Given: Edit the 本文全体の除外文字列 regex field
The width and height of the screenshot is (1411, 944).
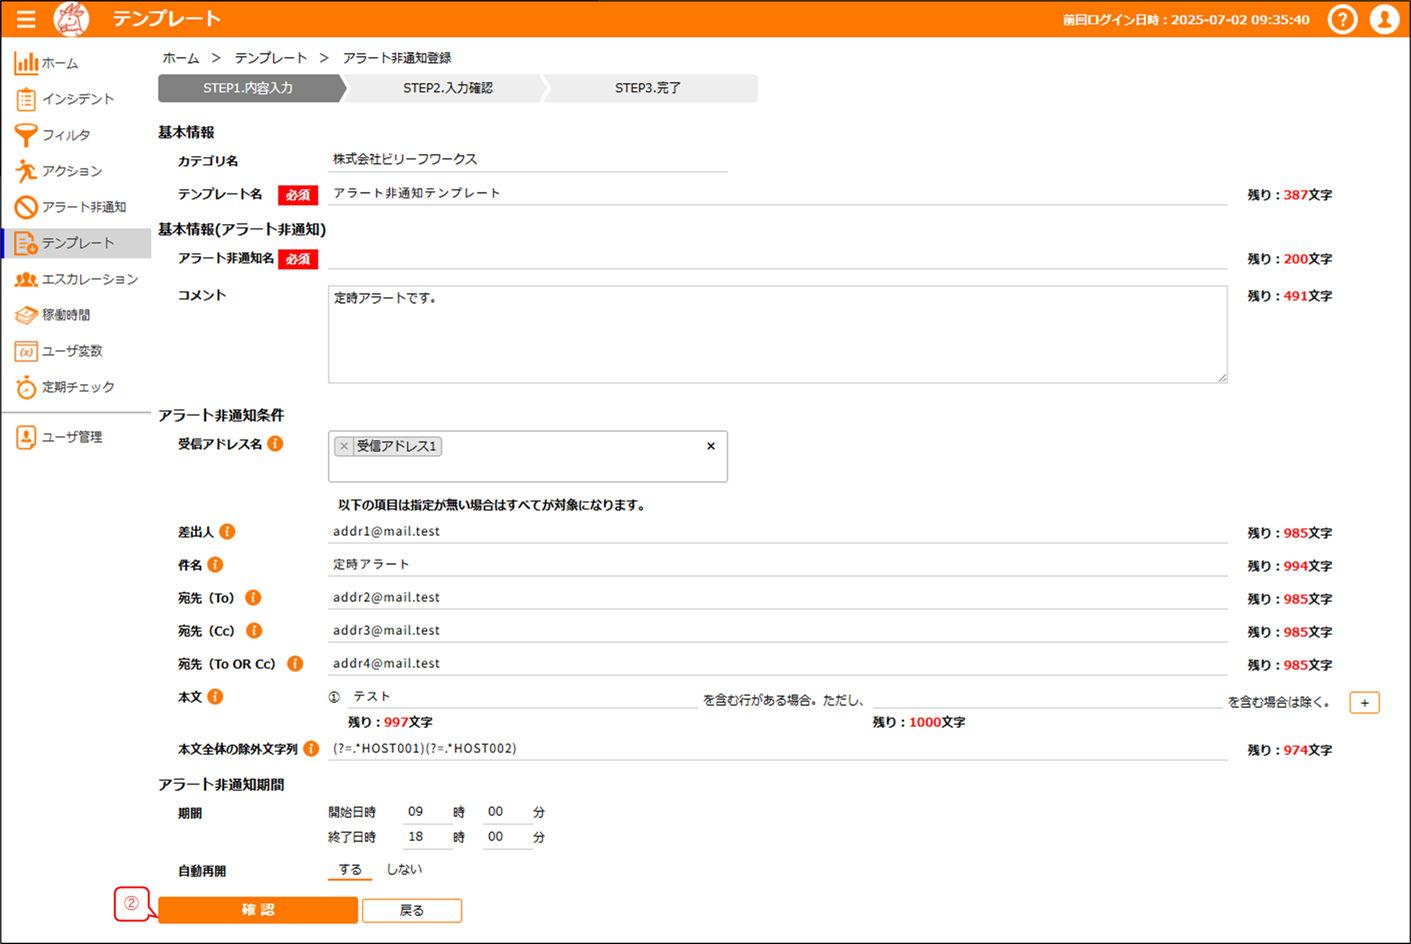Looking at the screenshot, I should click(x=778, y=748).
